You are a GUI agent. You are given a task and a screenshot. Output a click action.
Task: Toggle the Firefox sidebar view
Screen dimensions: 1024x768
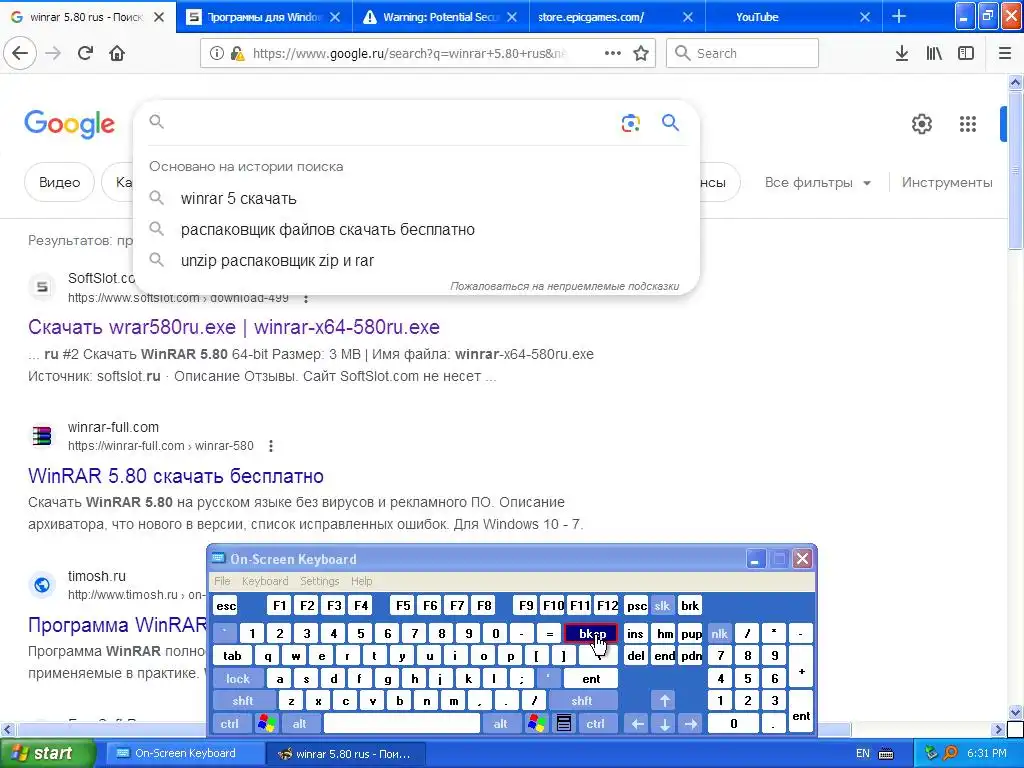[966, 53]
